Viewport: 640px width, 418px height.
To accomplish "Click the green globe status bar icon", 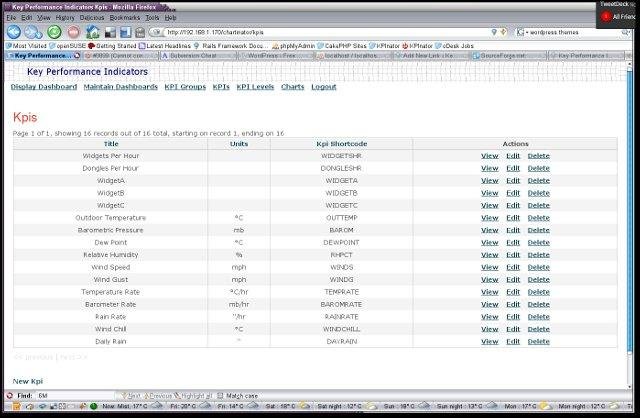I will click(x=93, y=406).
